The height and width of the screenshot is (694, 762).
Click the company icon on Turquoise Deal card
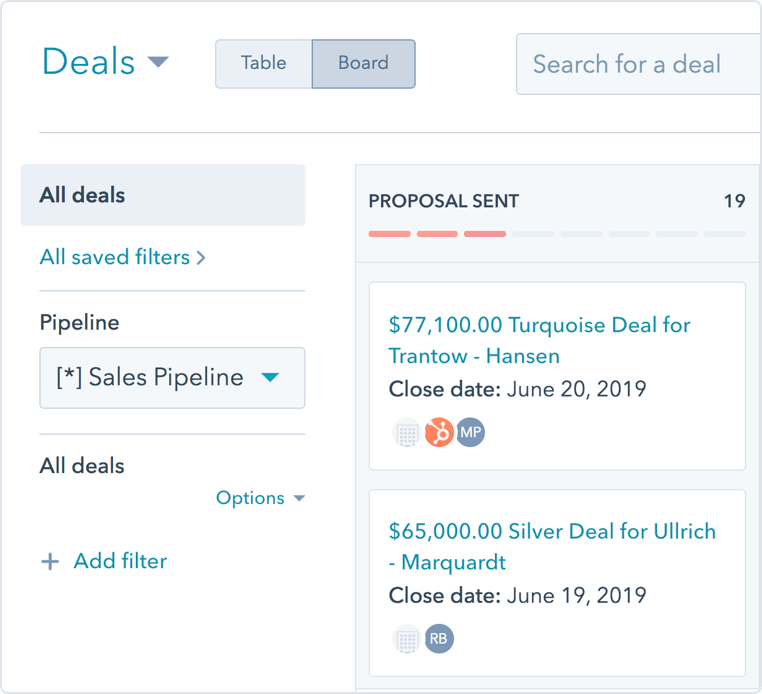[407, 433]
